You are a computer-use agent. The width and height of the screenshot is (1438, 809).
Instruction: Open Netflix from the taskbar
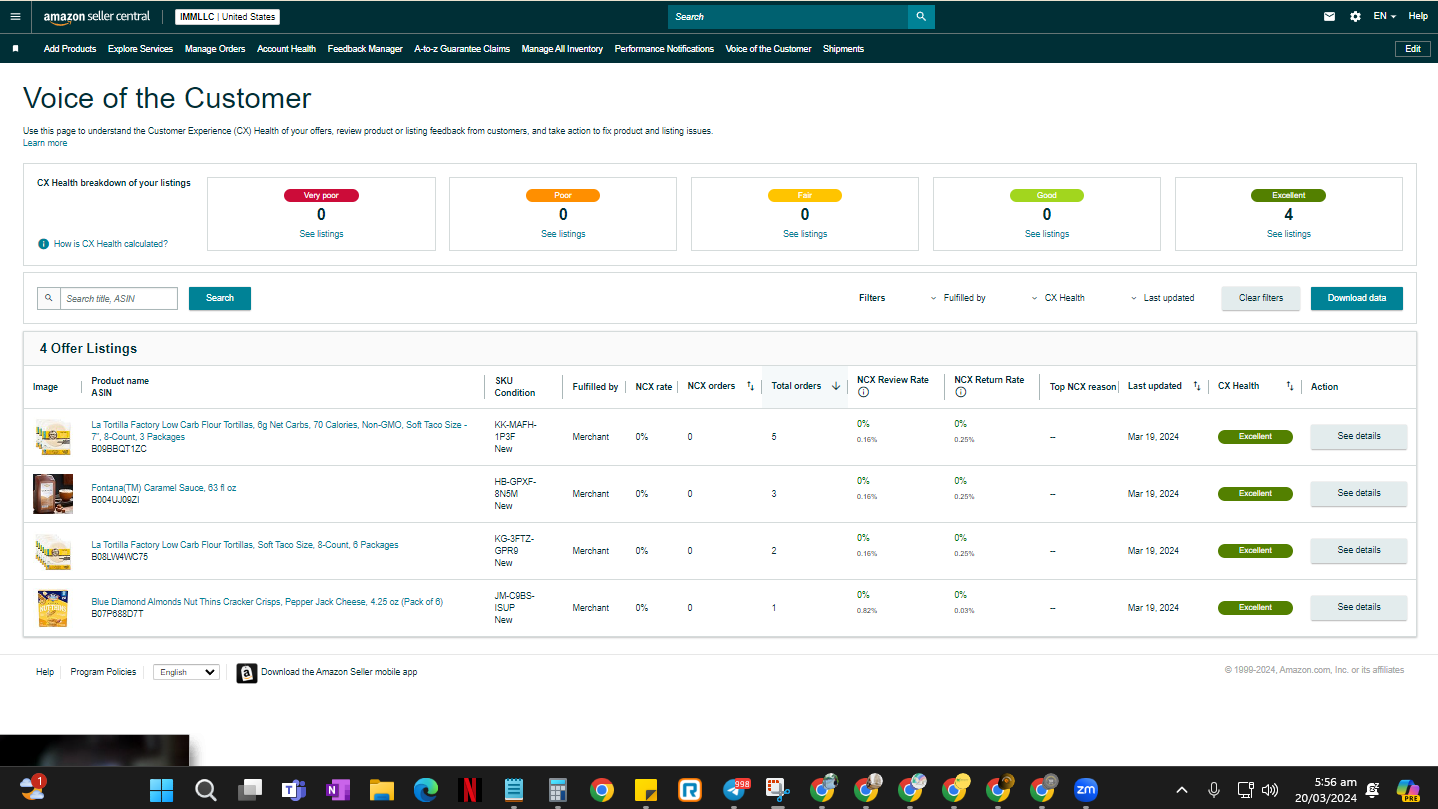[x=469, y=790]
